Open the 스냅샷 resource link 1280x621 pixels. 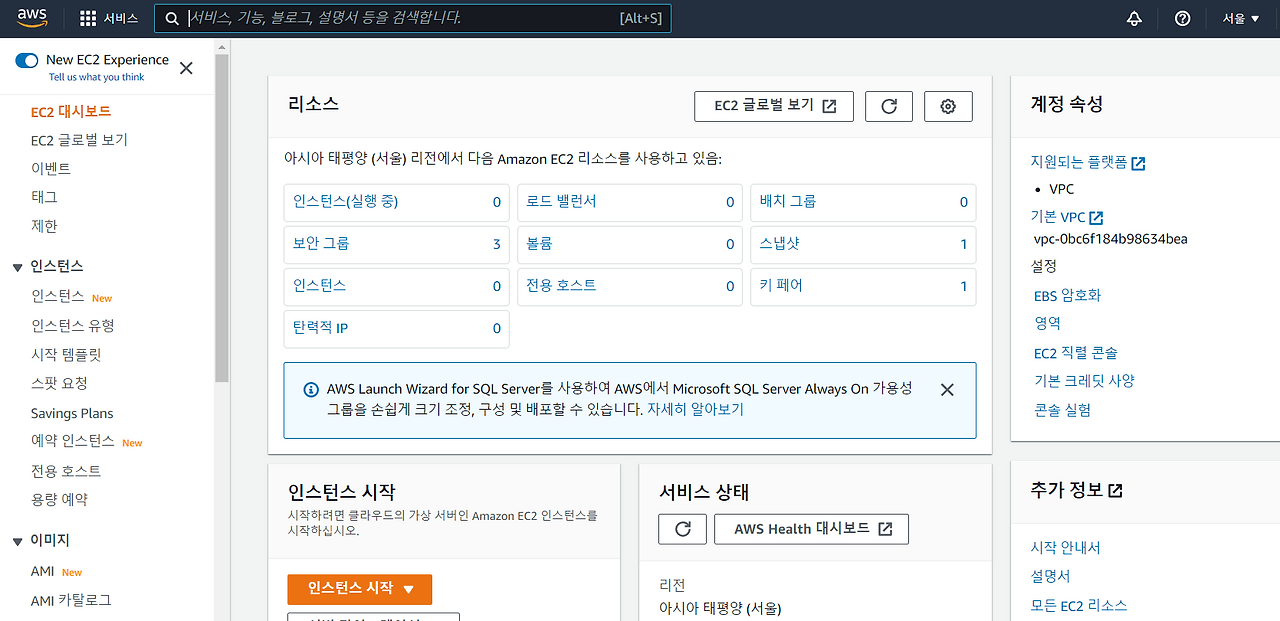[x=780, y=244]
